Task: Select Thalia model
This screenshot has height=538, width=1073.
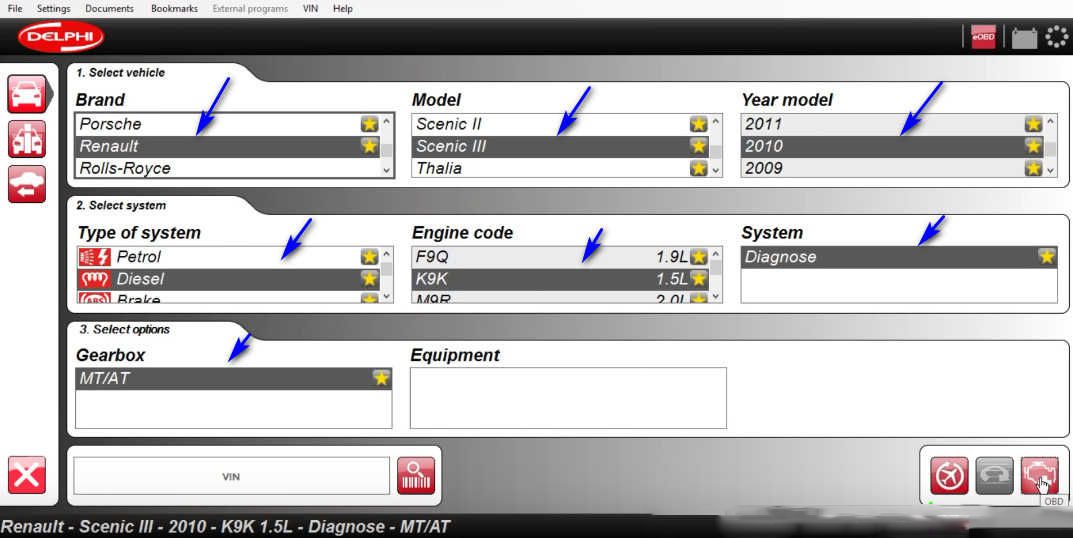Action: pos(561,168)
